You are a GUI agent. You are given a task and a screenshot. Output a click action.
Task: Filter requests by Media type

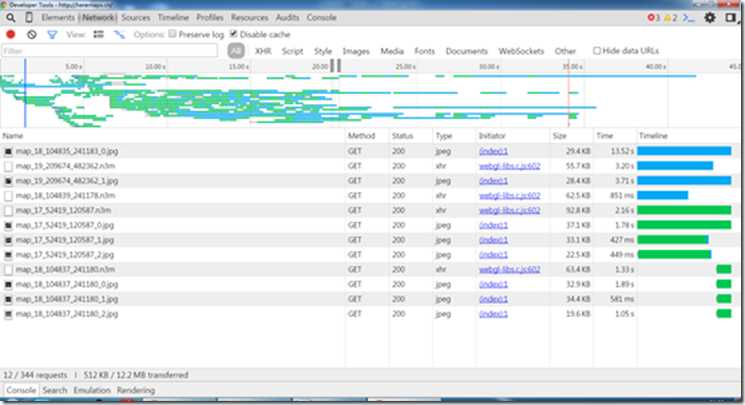392,51
